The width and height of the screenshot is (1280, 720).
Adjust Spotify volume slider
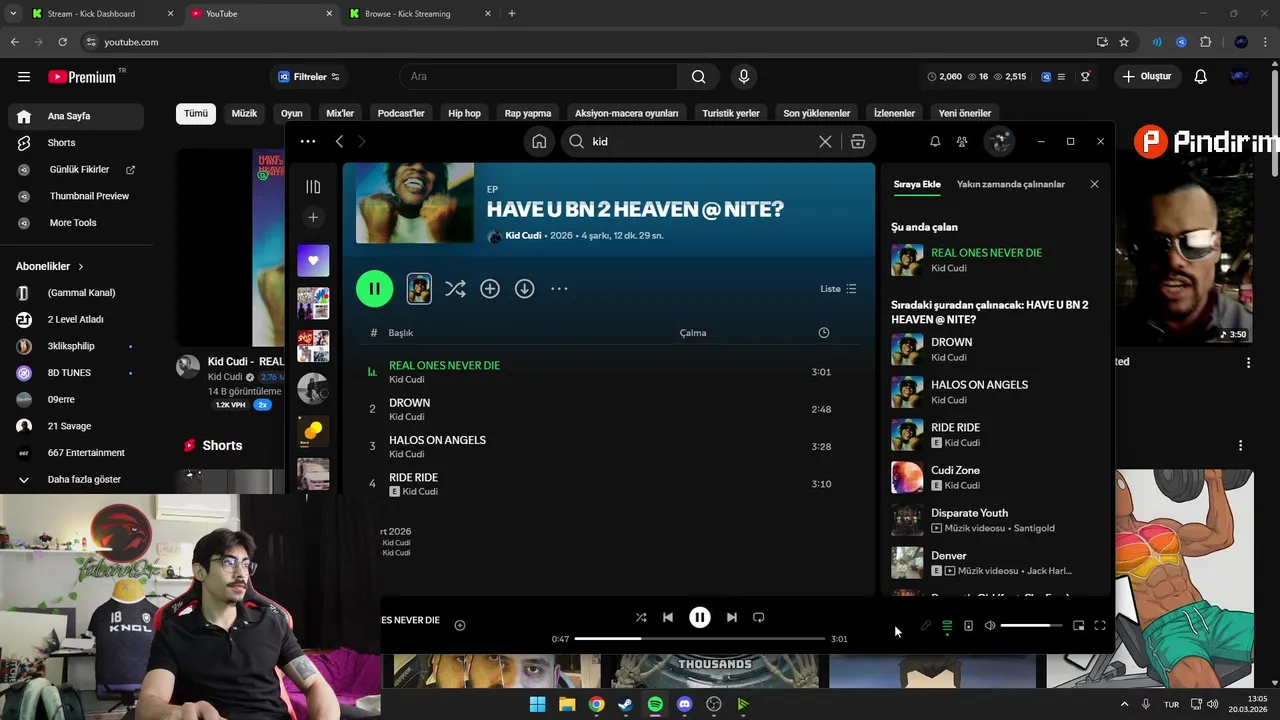(x=1031, y=626)
